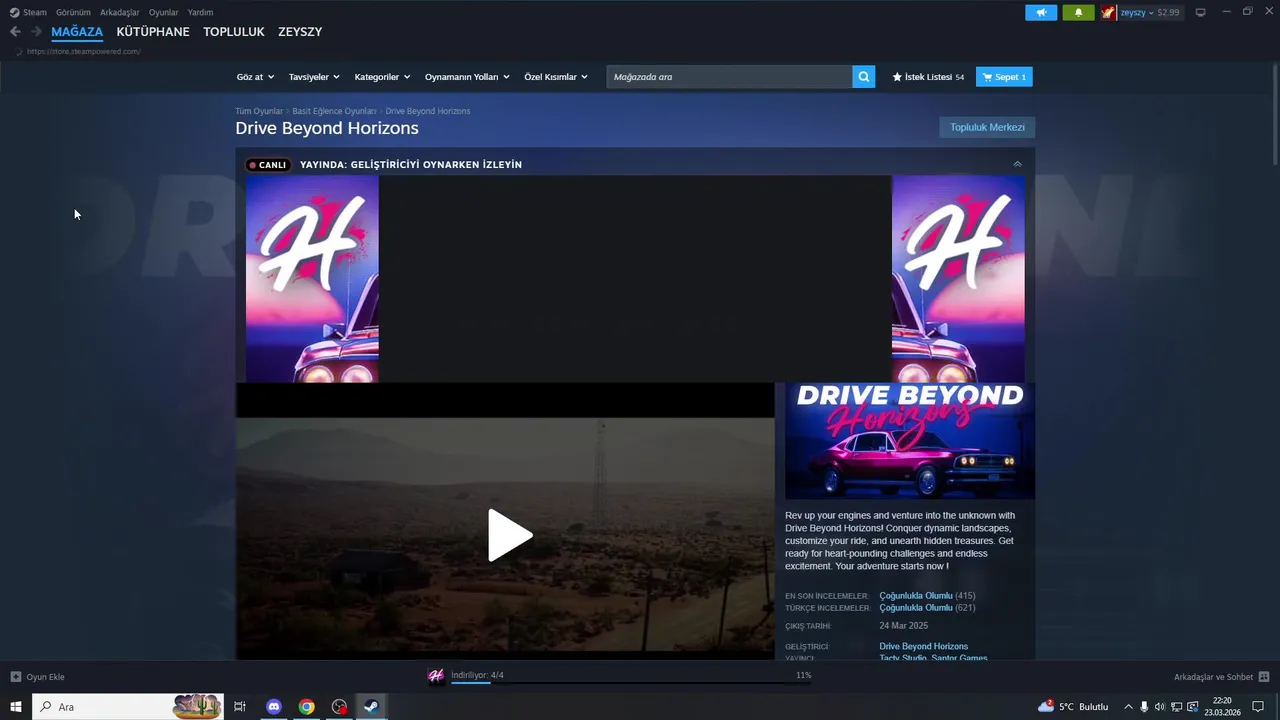
Task: Open developer Drive Beyond Horizons link
Action: (923, 647)
